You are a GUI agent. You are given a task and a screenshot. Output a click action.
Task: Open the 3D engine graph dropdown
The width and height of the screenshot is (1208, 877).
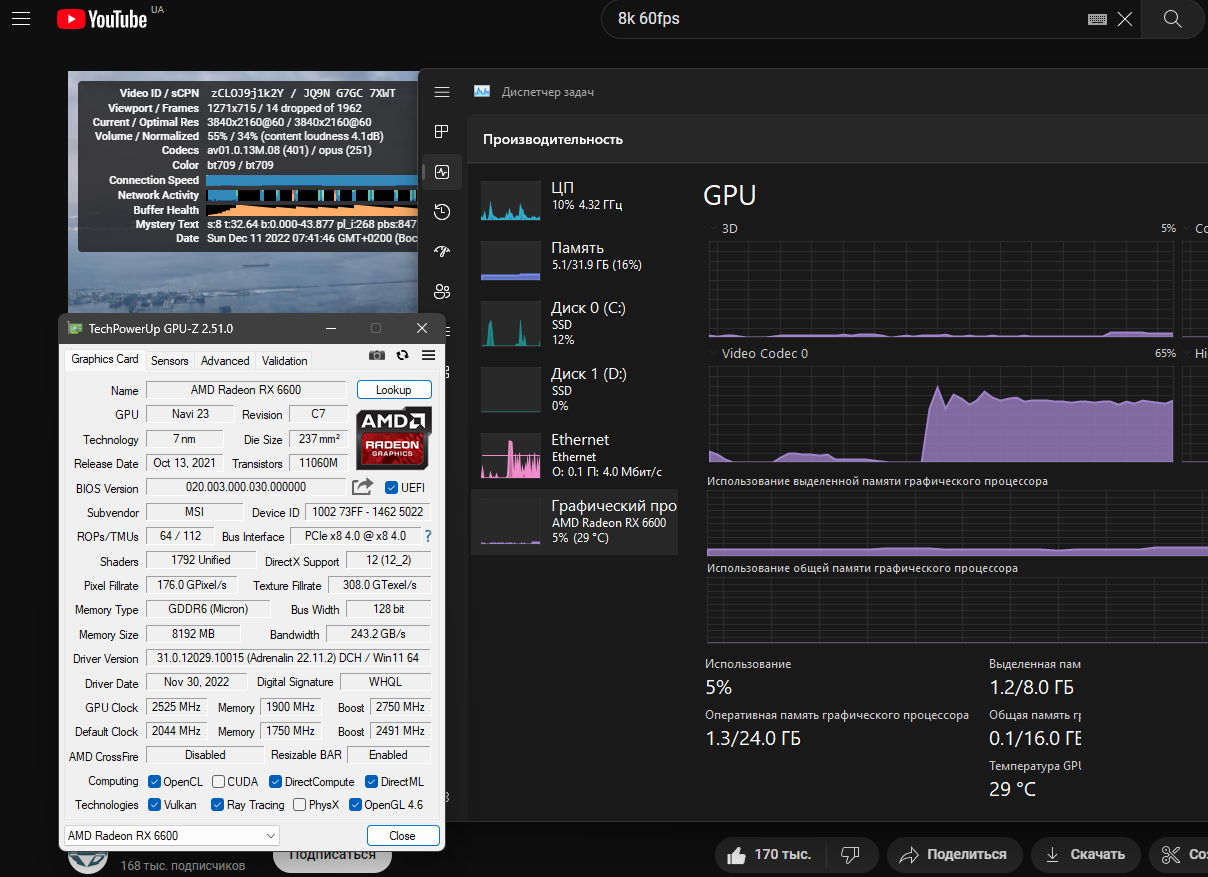click(x=712, y=229)
